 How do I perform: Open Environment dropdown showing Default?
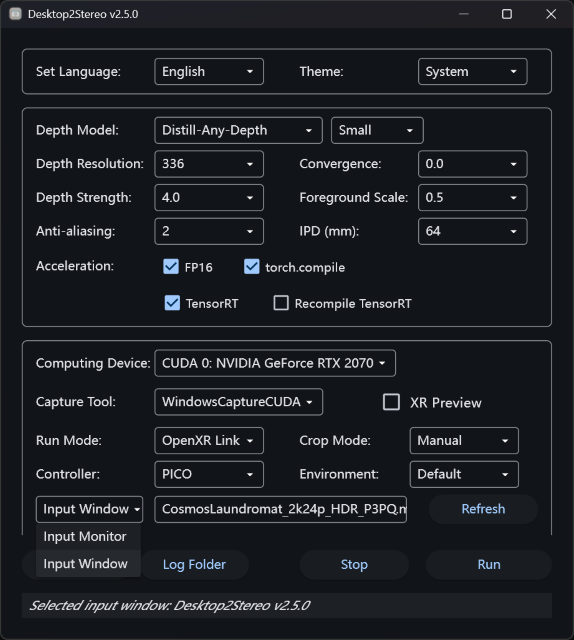pos(464,474)
